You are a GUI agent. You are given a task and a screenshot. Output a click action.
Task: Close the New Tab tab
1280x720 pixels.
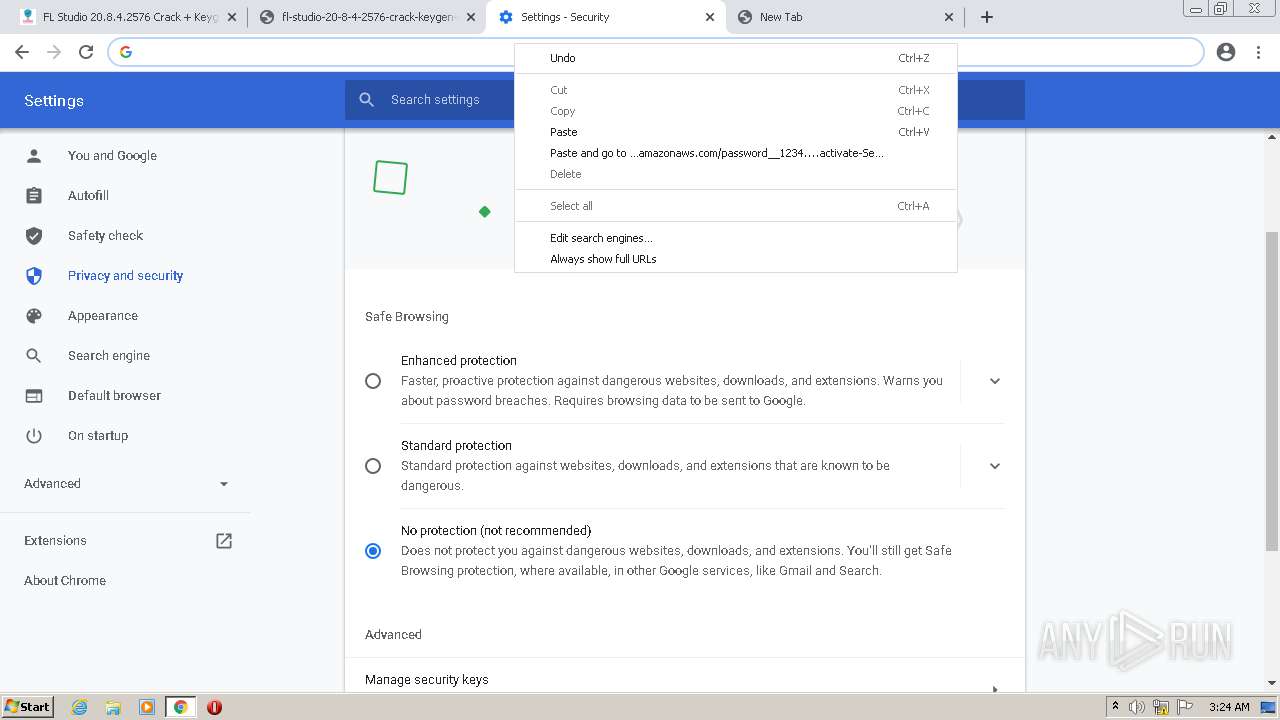click(950, 17)
